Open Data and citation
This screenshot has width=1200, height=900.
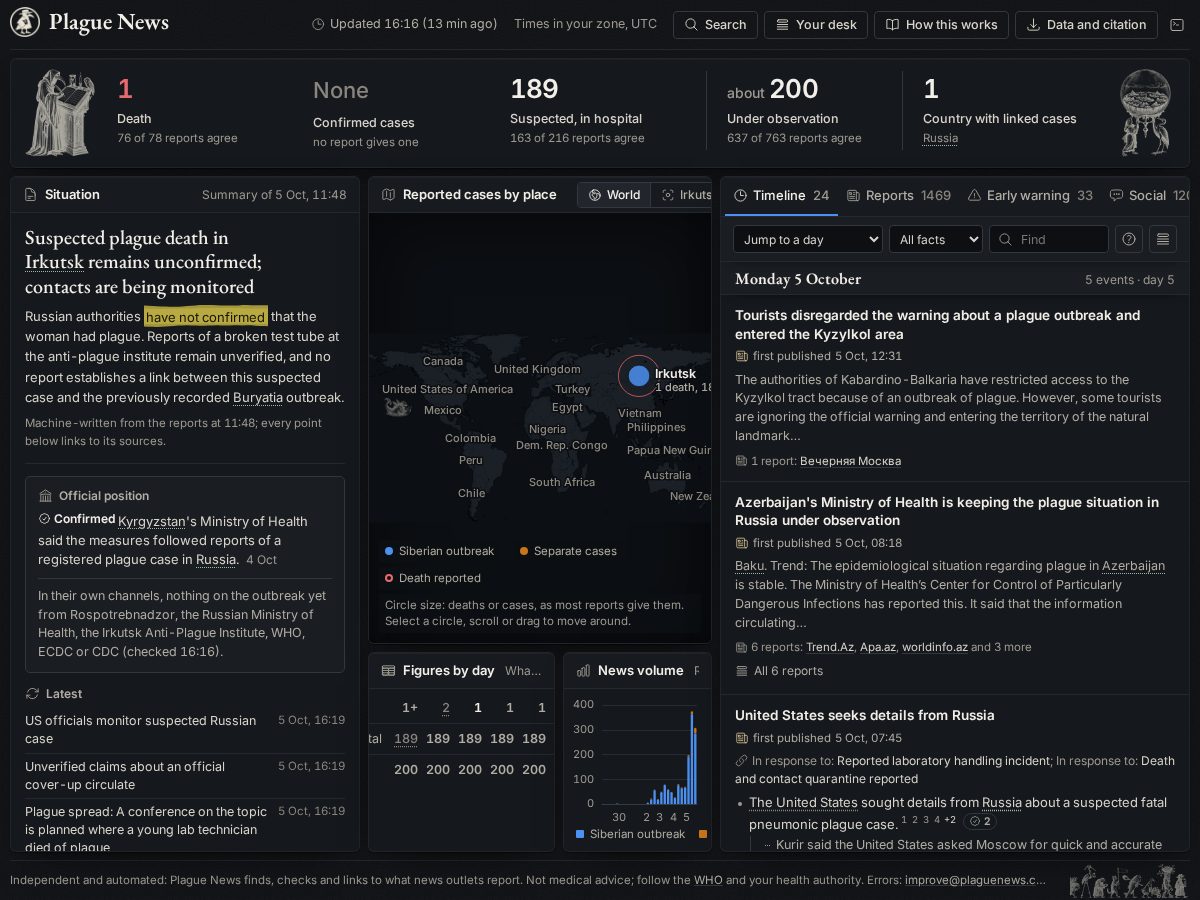click(x=1086, y=25)
